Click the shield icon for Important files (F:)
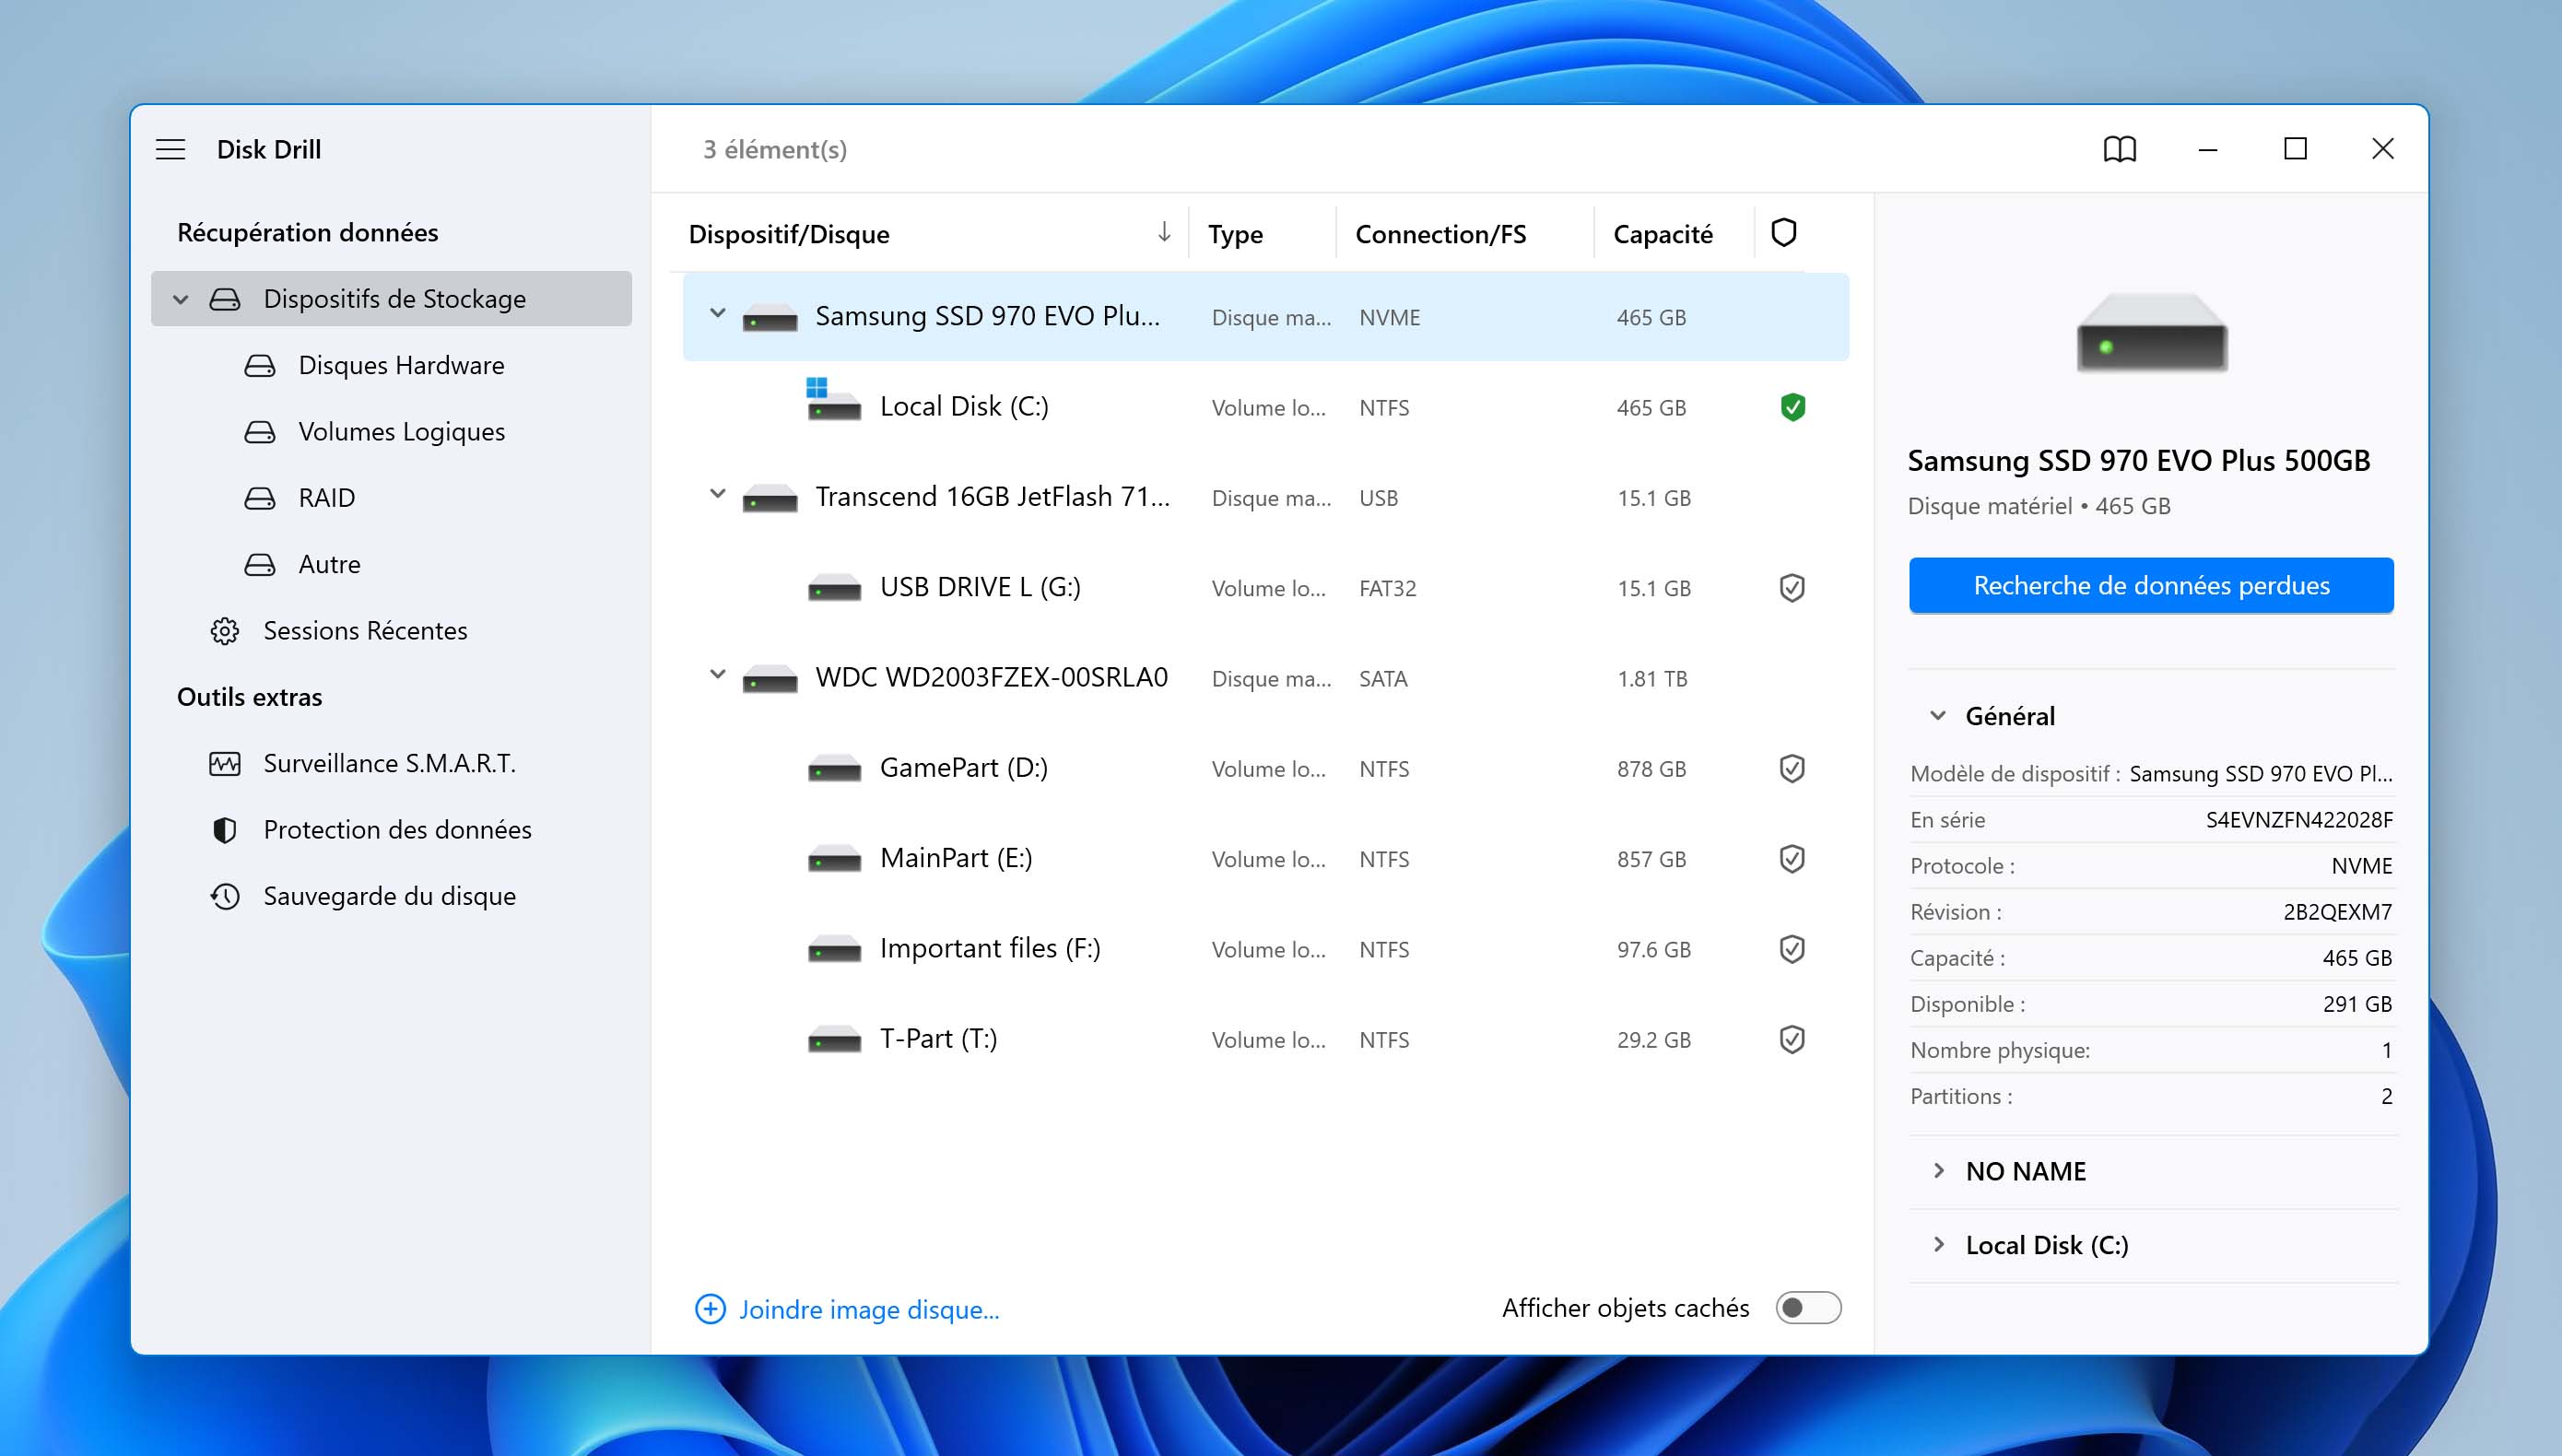This screenshot has height=1456, width=2562. (1792, 949)
